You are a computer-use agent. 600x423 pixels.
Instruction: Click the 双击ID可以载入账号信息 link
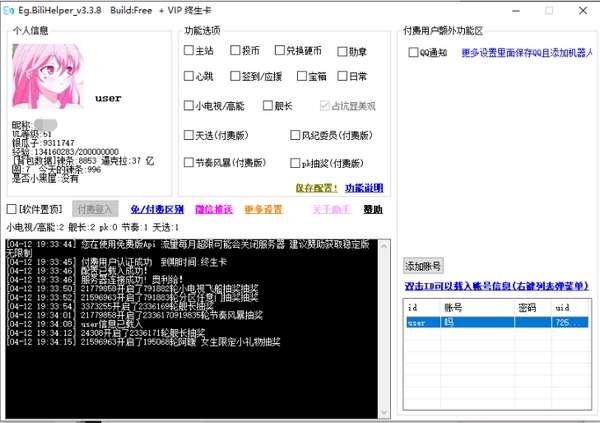[x=496, y=286]
